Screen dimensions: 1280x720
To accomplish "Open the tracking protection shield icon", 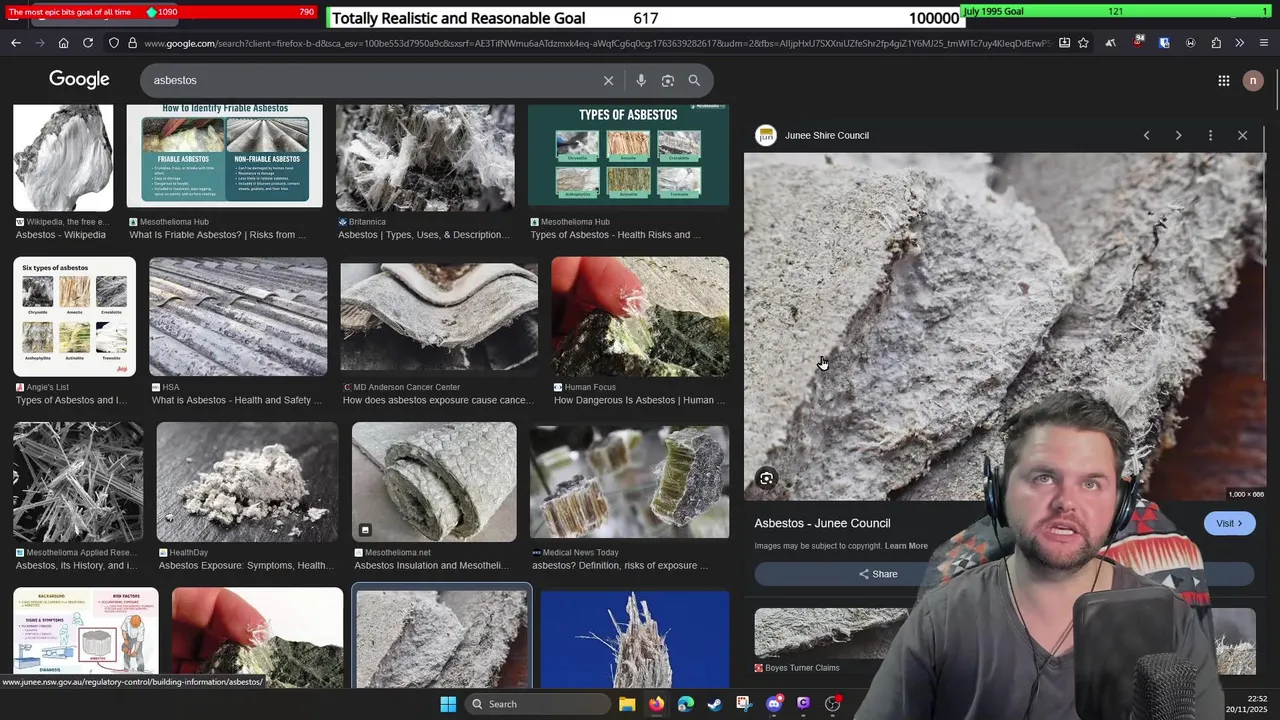I will tap(114, 43).
